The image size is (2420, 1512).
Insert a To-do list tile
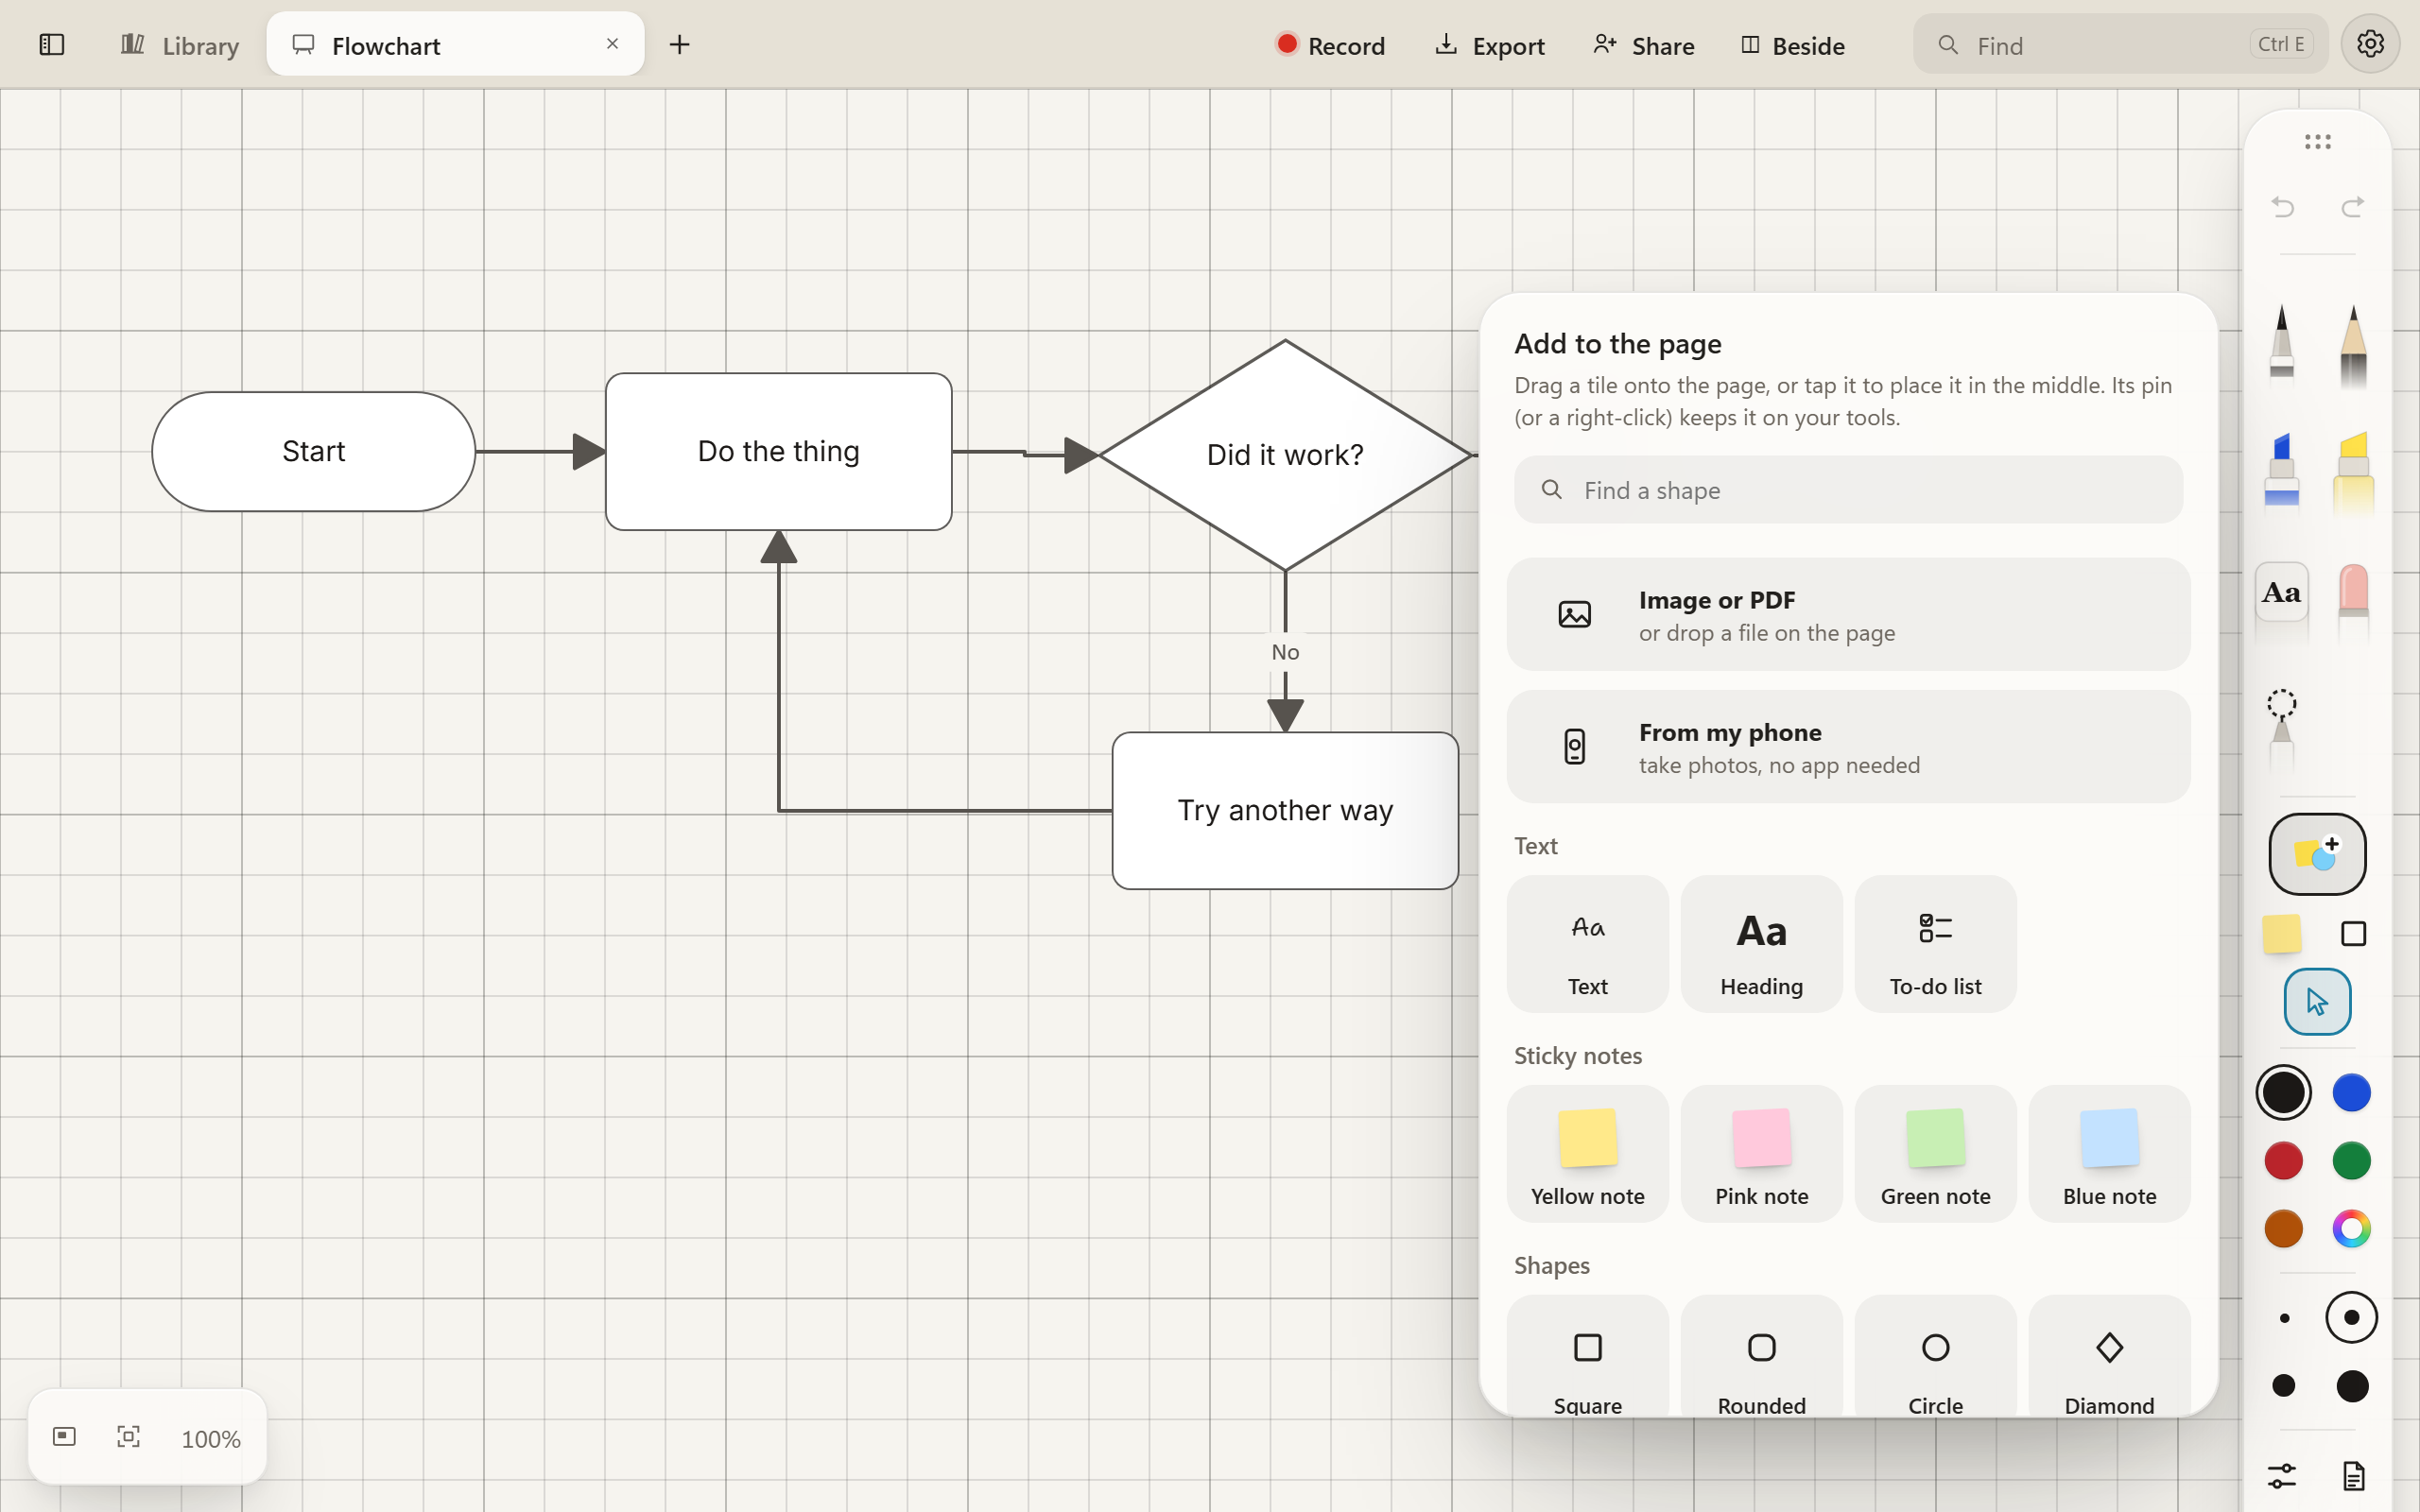tap(1935, 944)
